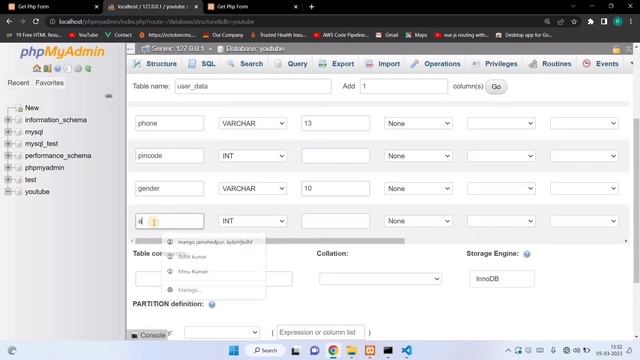Share this page icon in address bar

(561, 21)
